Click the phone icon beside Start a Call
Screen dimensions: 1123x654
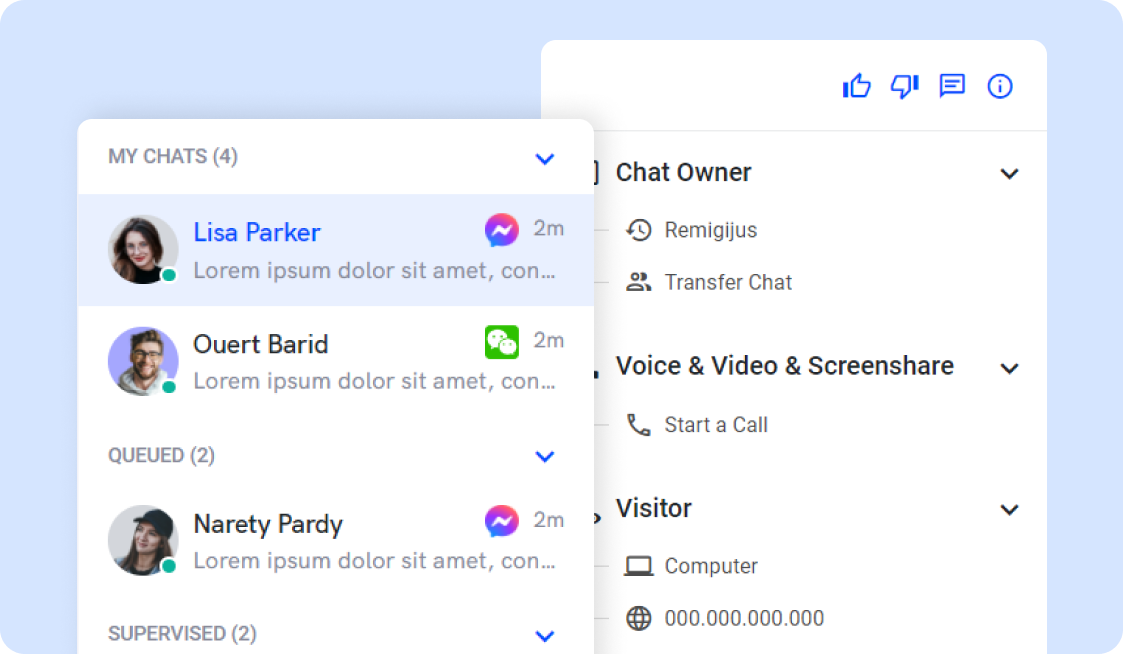[x=638, y=425]
